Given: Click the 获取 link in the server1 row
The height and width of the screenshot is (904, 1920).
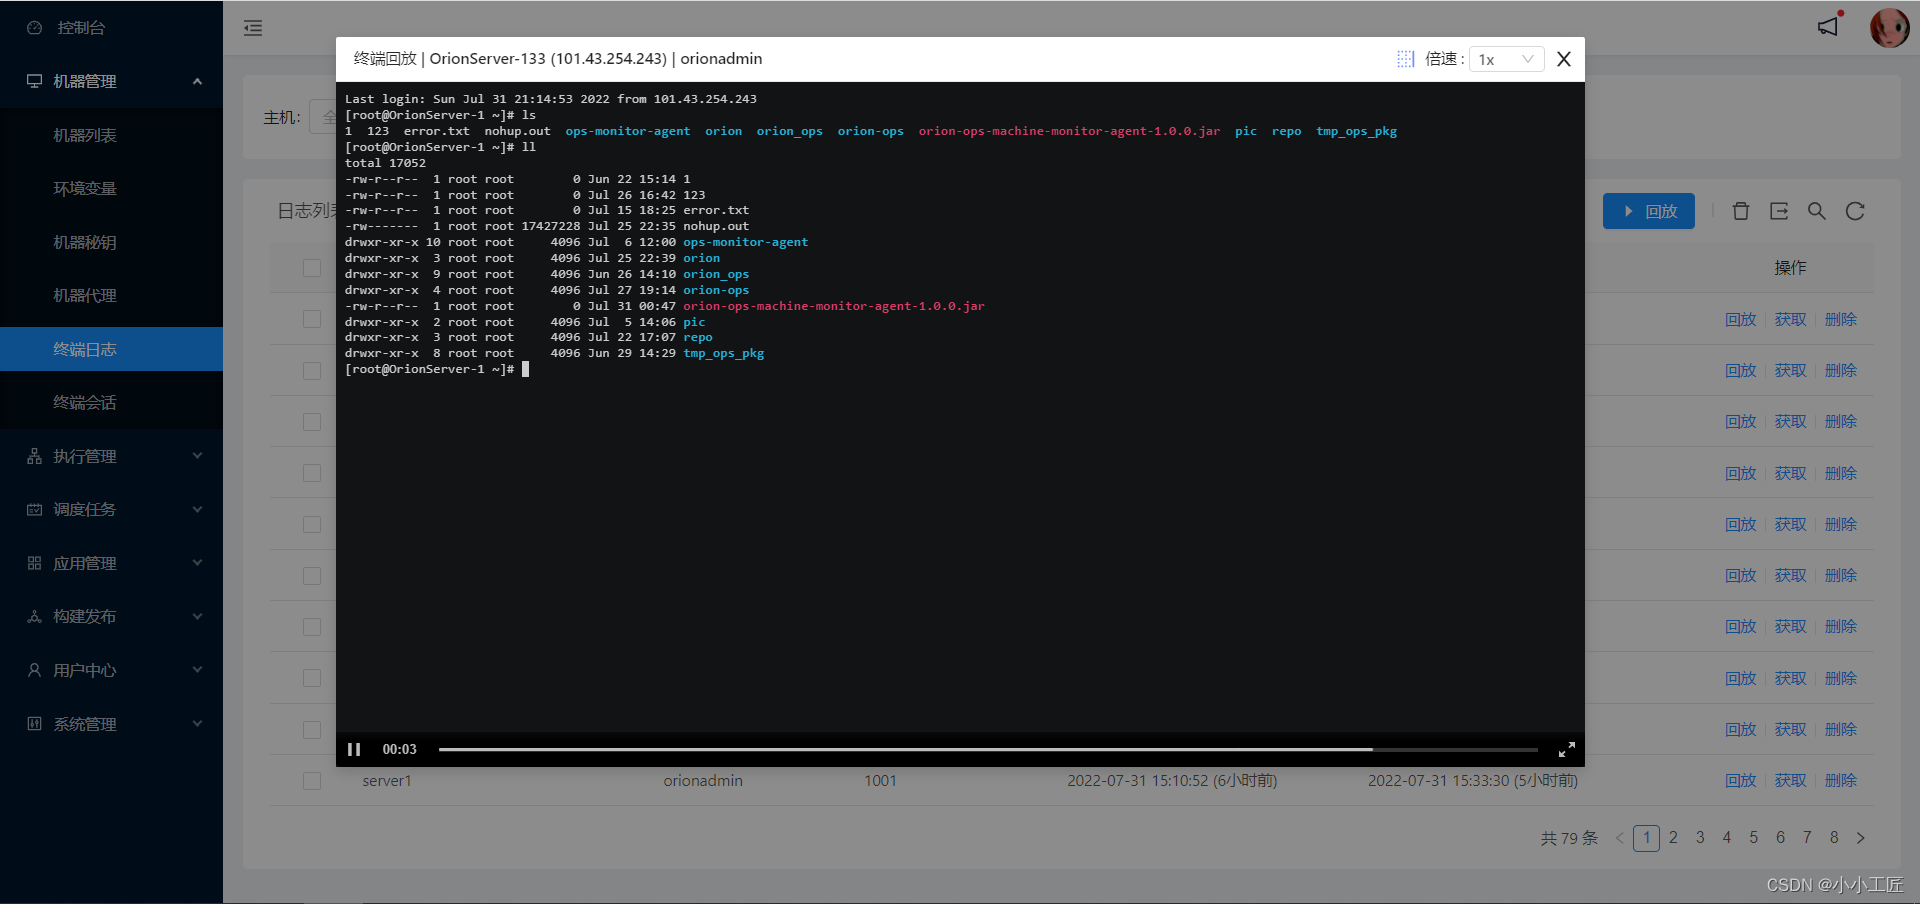Looking at the screenshot, I should (1790, 781).
